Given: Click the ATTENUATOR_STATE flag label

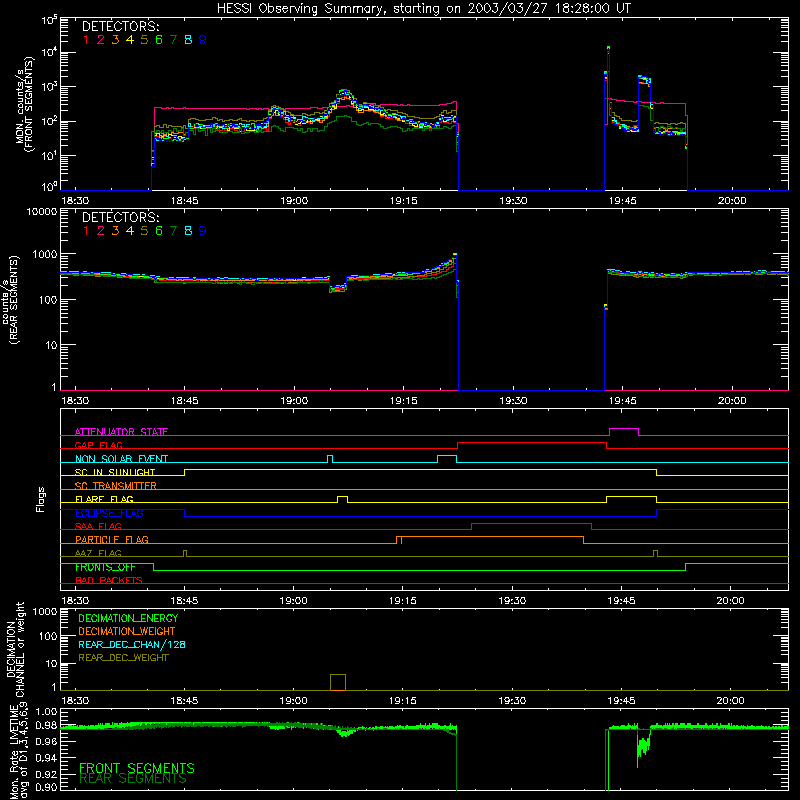Looking at the screenshot, I should coord(121,432).
